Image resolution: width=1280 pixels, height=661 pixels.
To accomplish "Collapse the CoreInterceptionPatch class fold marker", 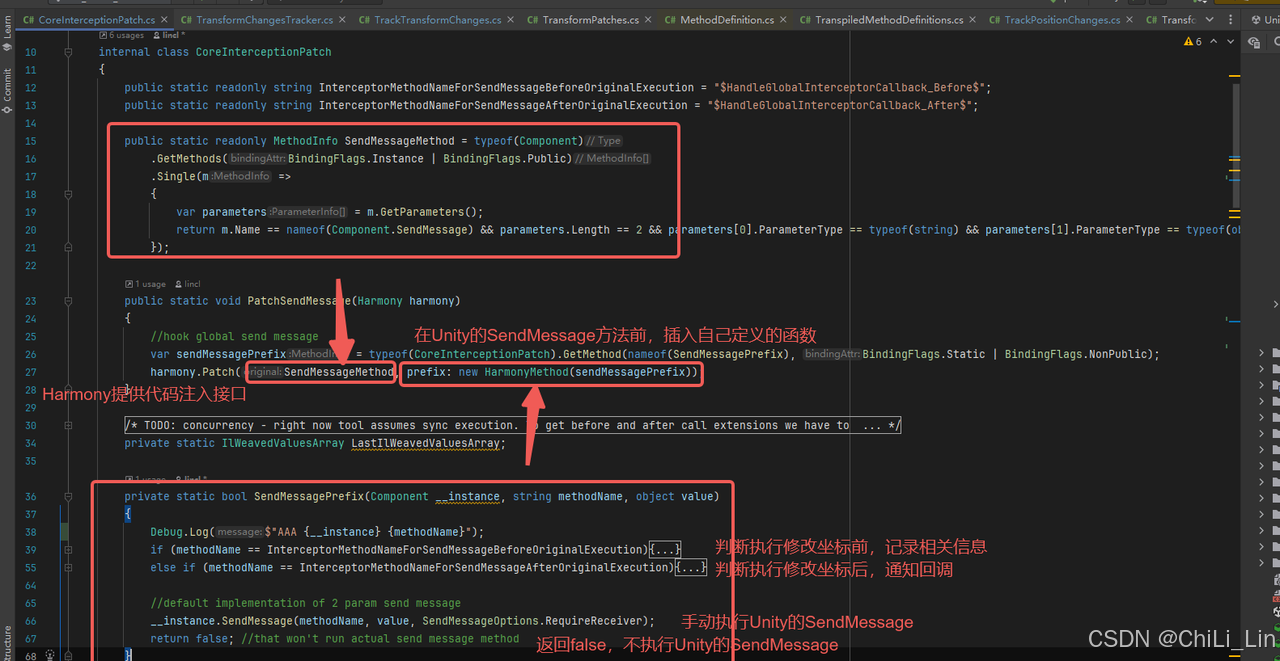I will 68,52.
